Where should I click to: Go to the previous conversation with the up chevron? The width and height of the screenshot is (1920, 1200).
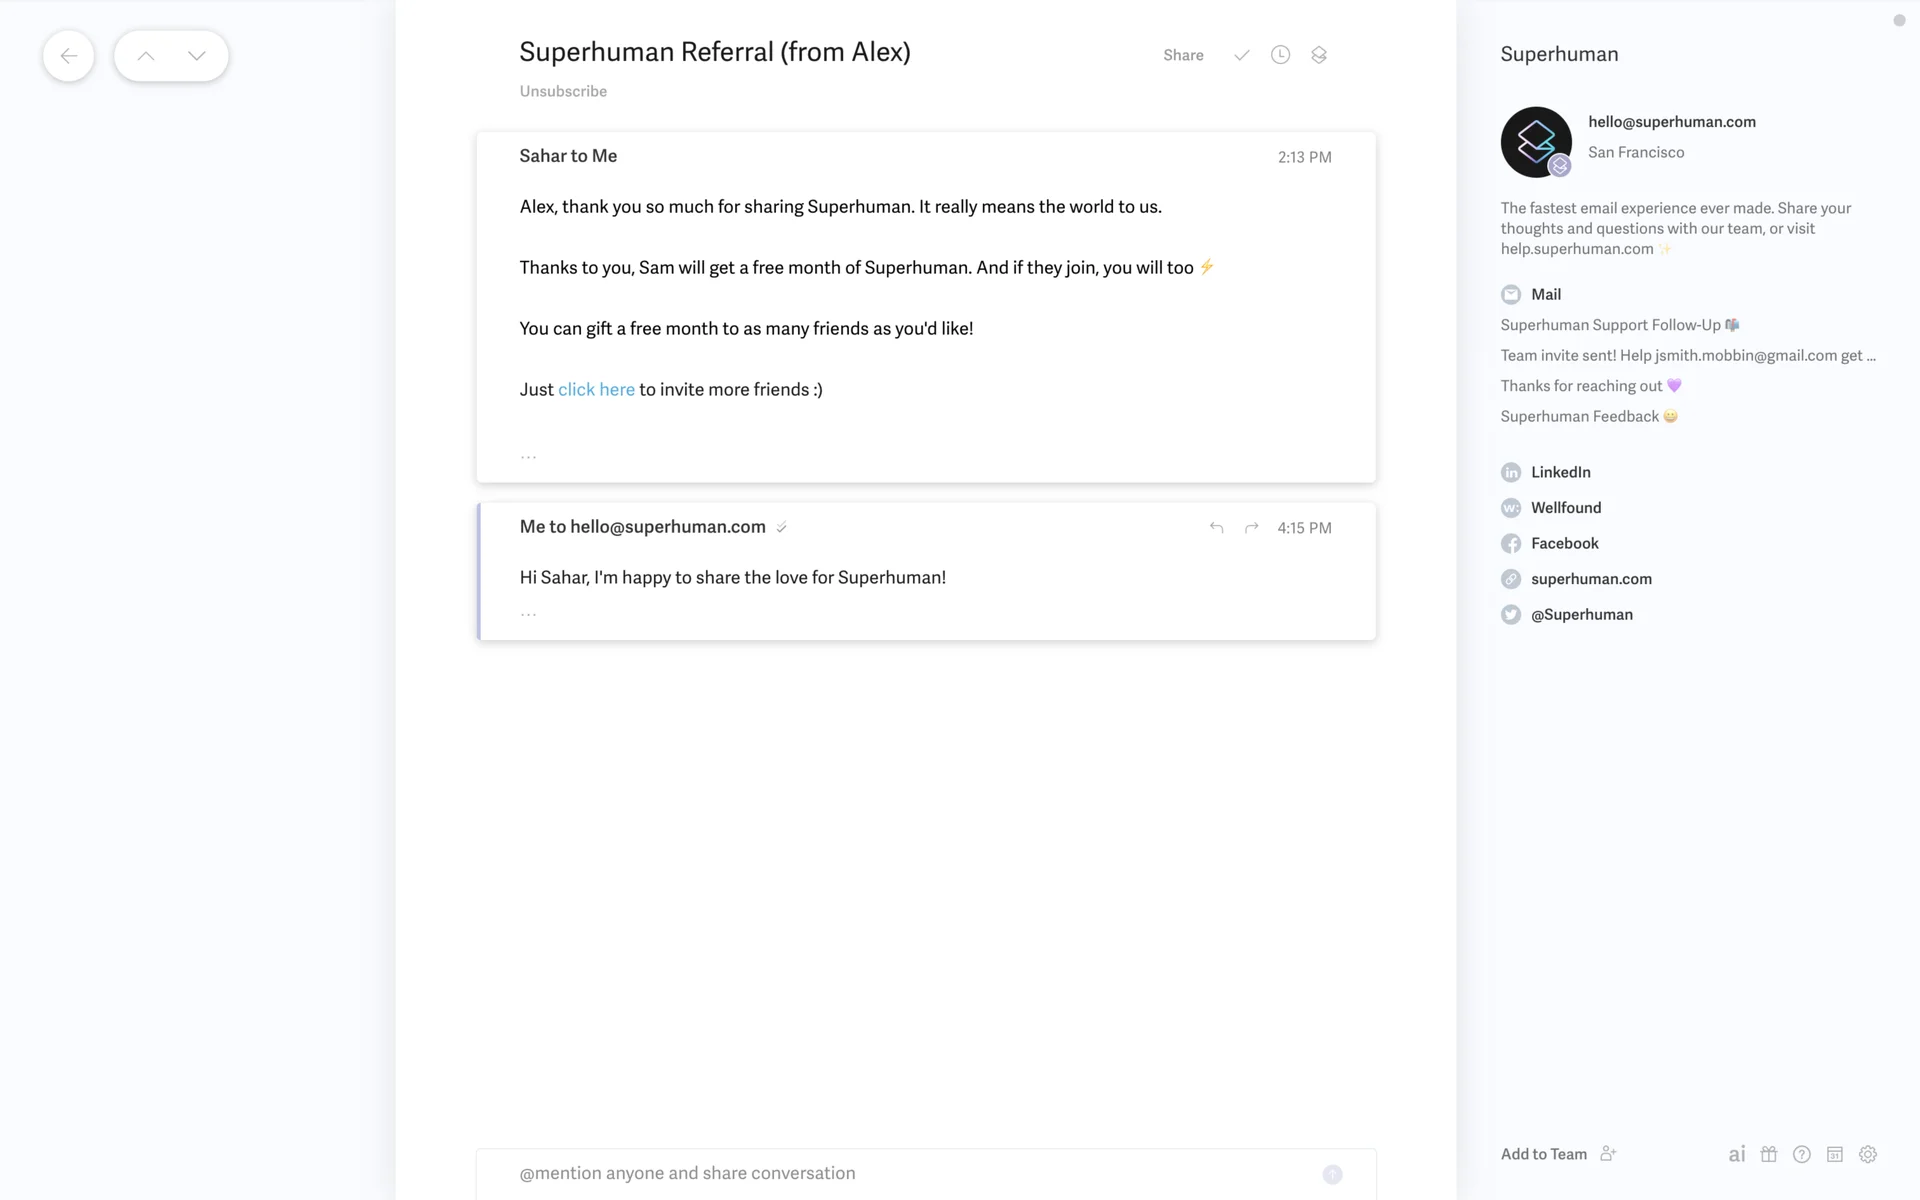(146, 56)
